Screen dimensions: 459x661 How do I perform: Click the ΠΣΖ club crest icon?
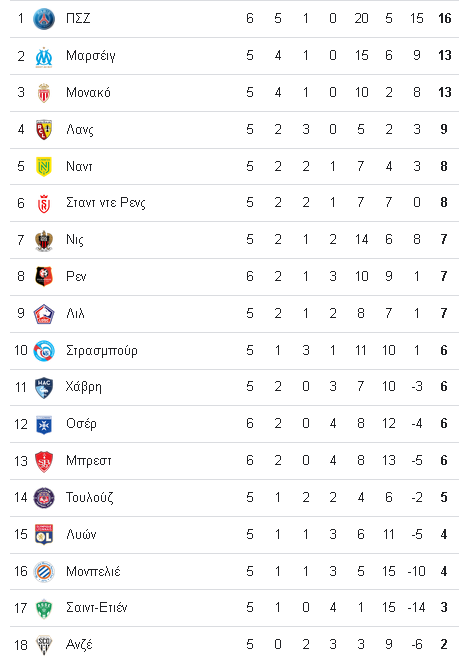click(x=44, y=19)
